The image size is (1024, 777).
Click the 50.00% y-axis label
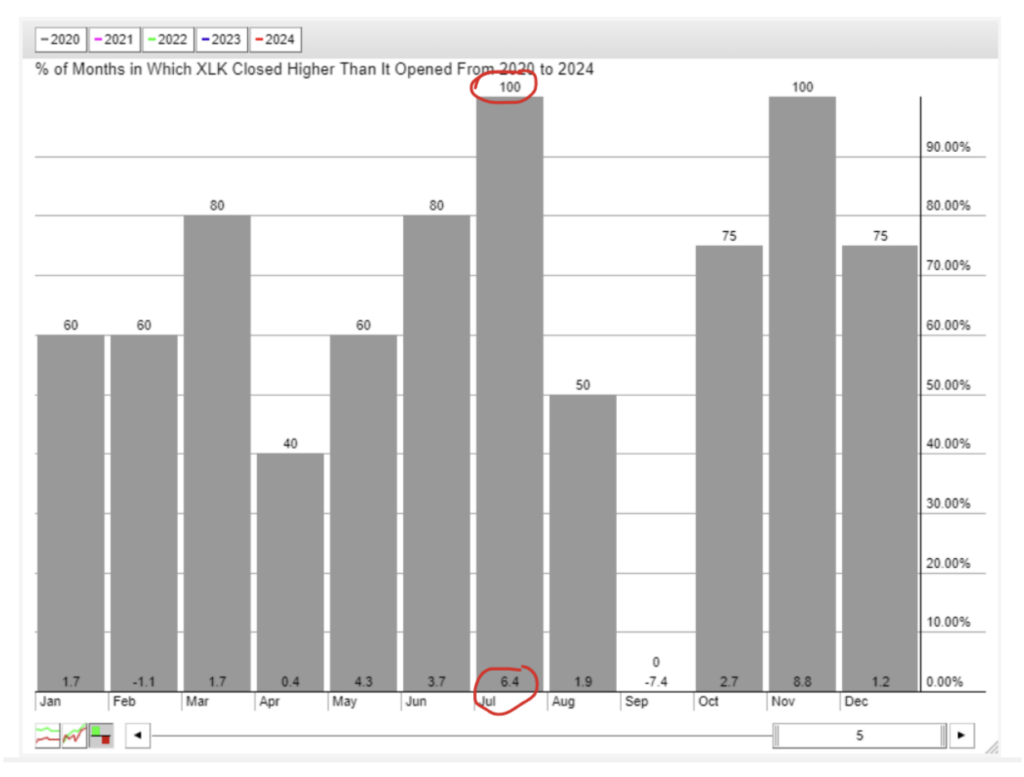(x=948, y=385)
